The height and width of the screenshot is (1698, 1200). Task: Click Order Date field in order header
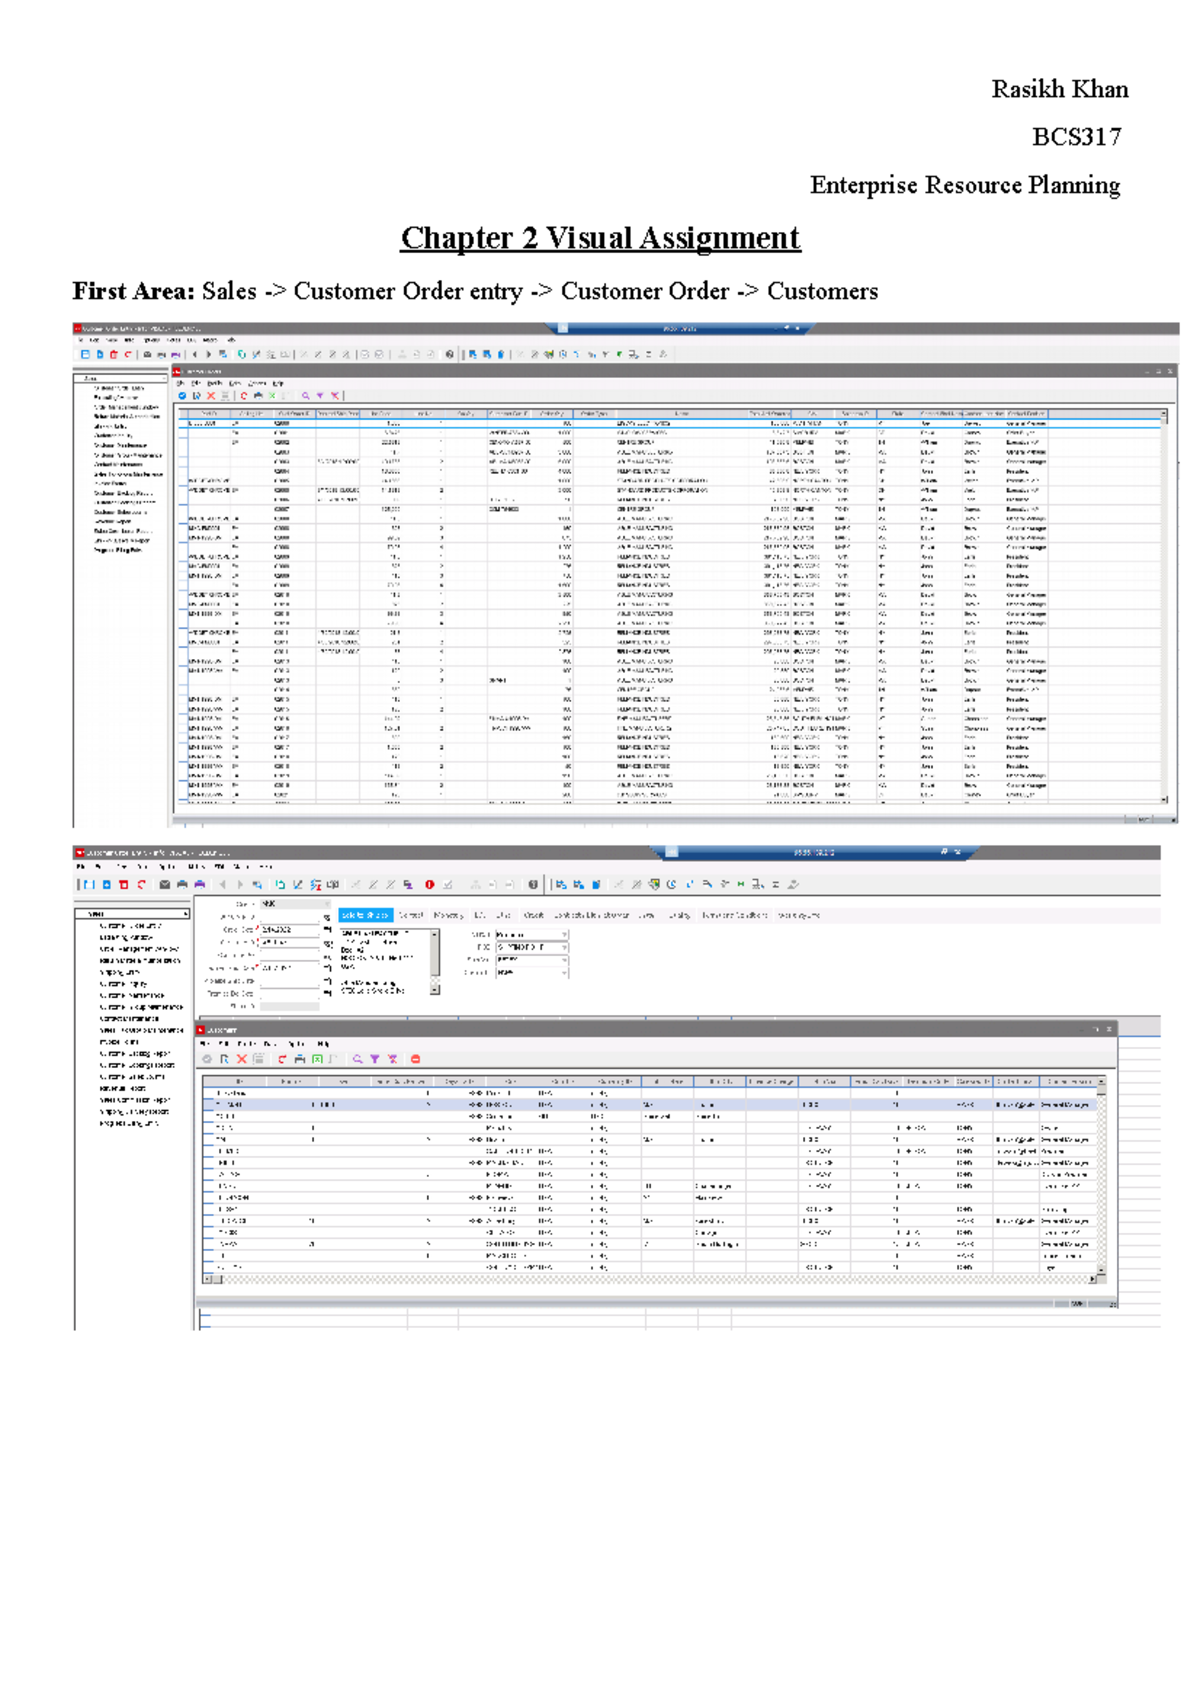click(x=290, y=930)
